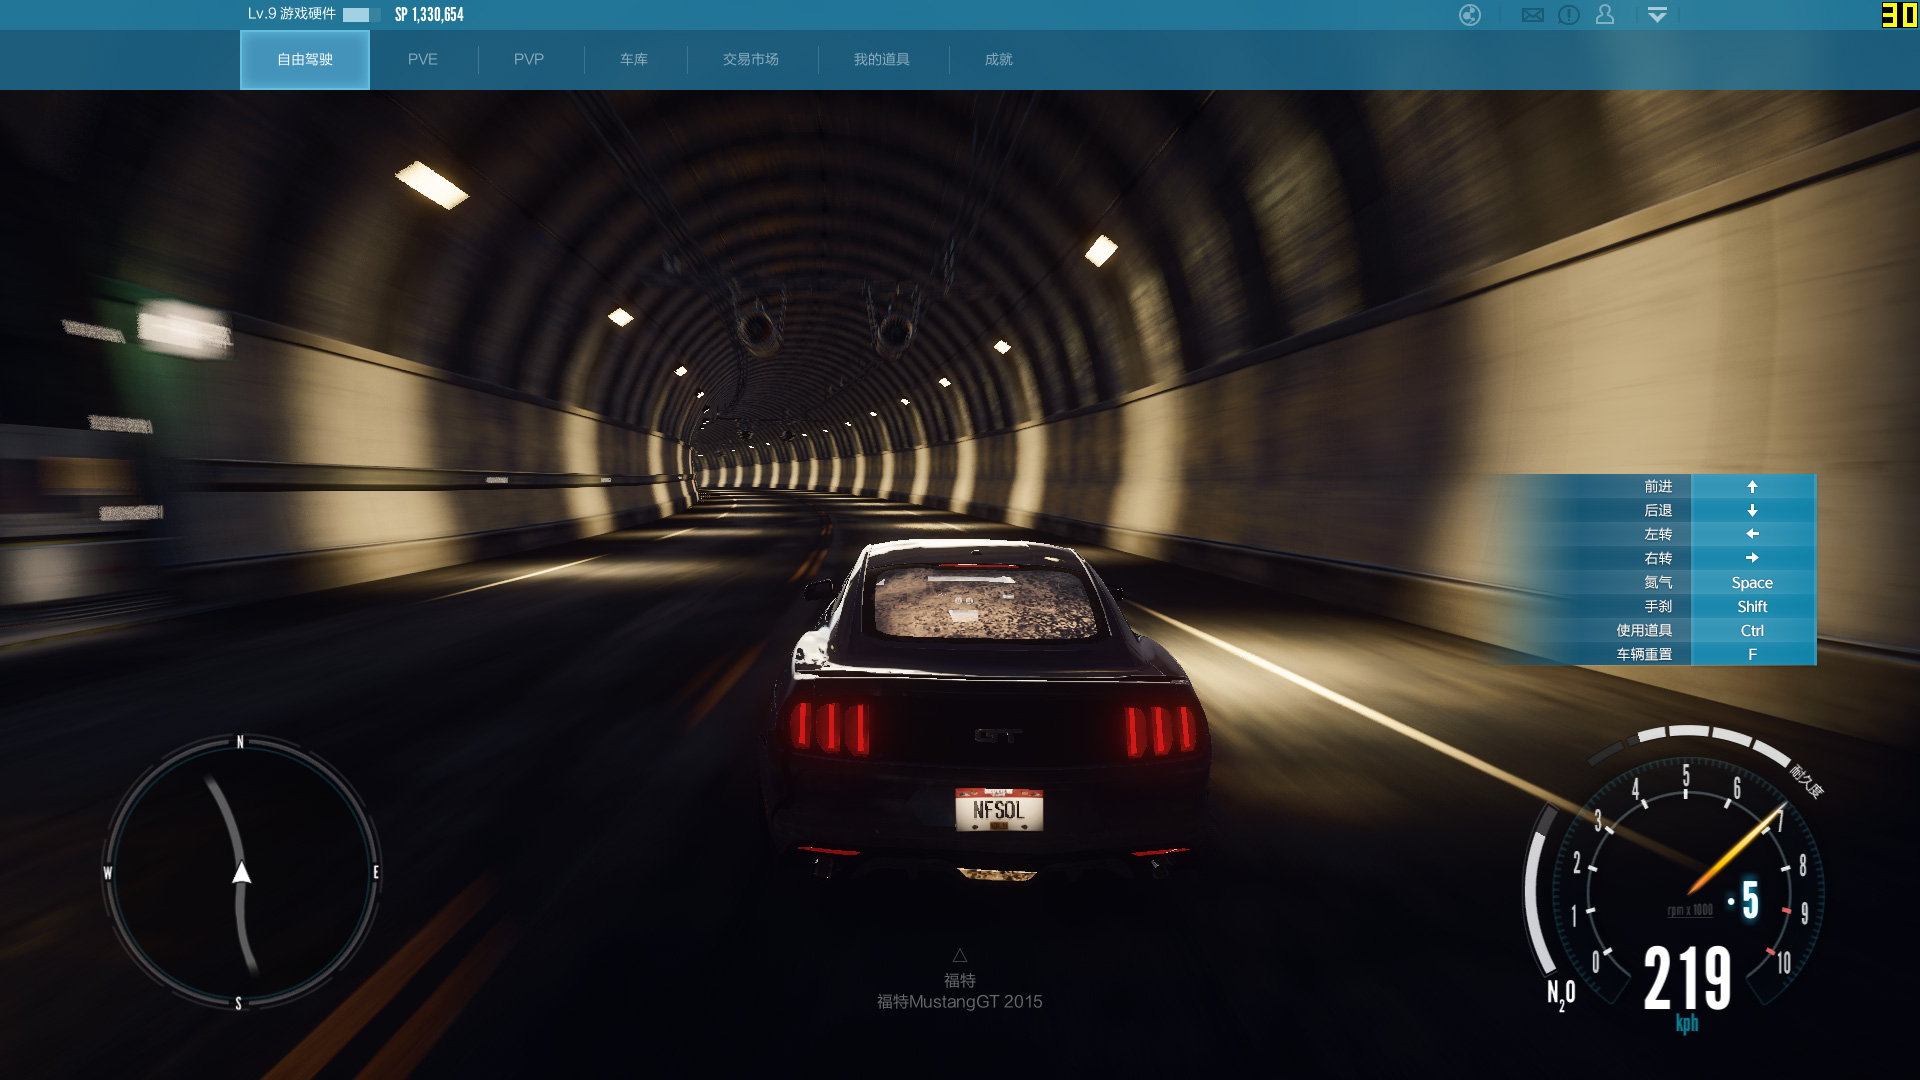1920x1080 pixels.
Task: Open the 成就 achievements tab
Action: coord(999,59)
